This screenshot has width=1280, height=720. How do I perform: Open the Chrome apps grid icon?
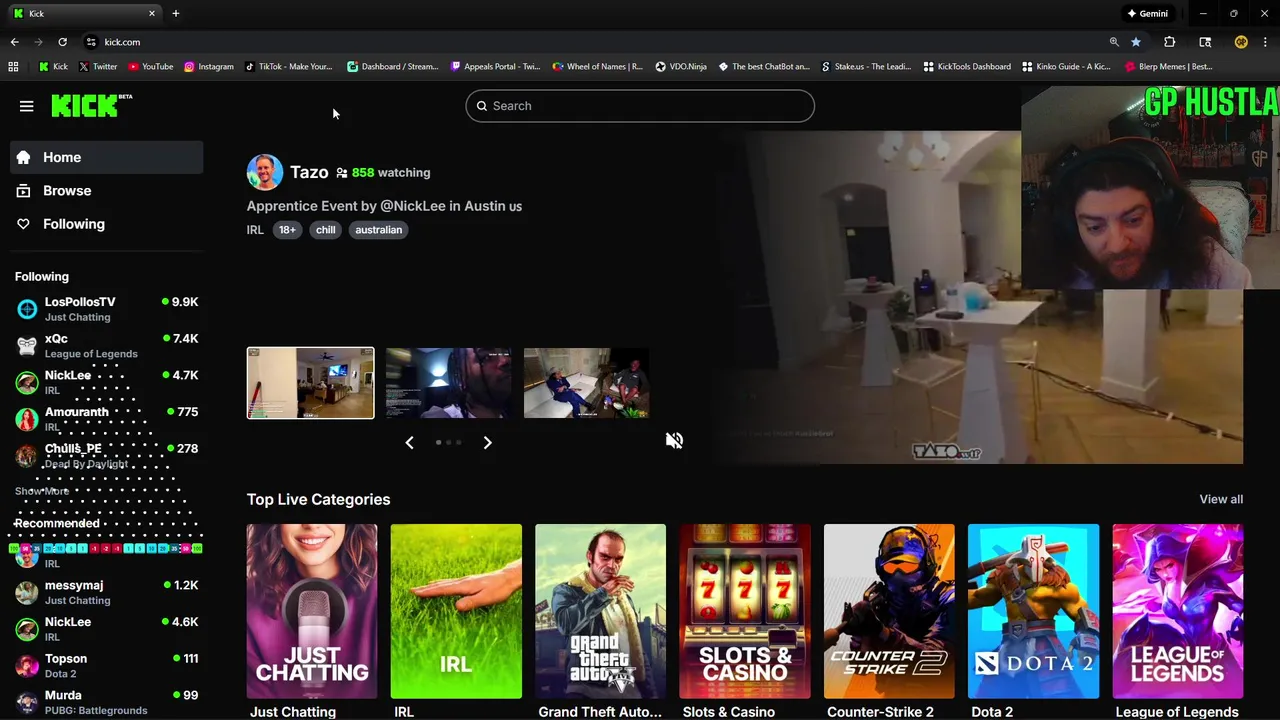13,67
